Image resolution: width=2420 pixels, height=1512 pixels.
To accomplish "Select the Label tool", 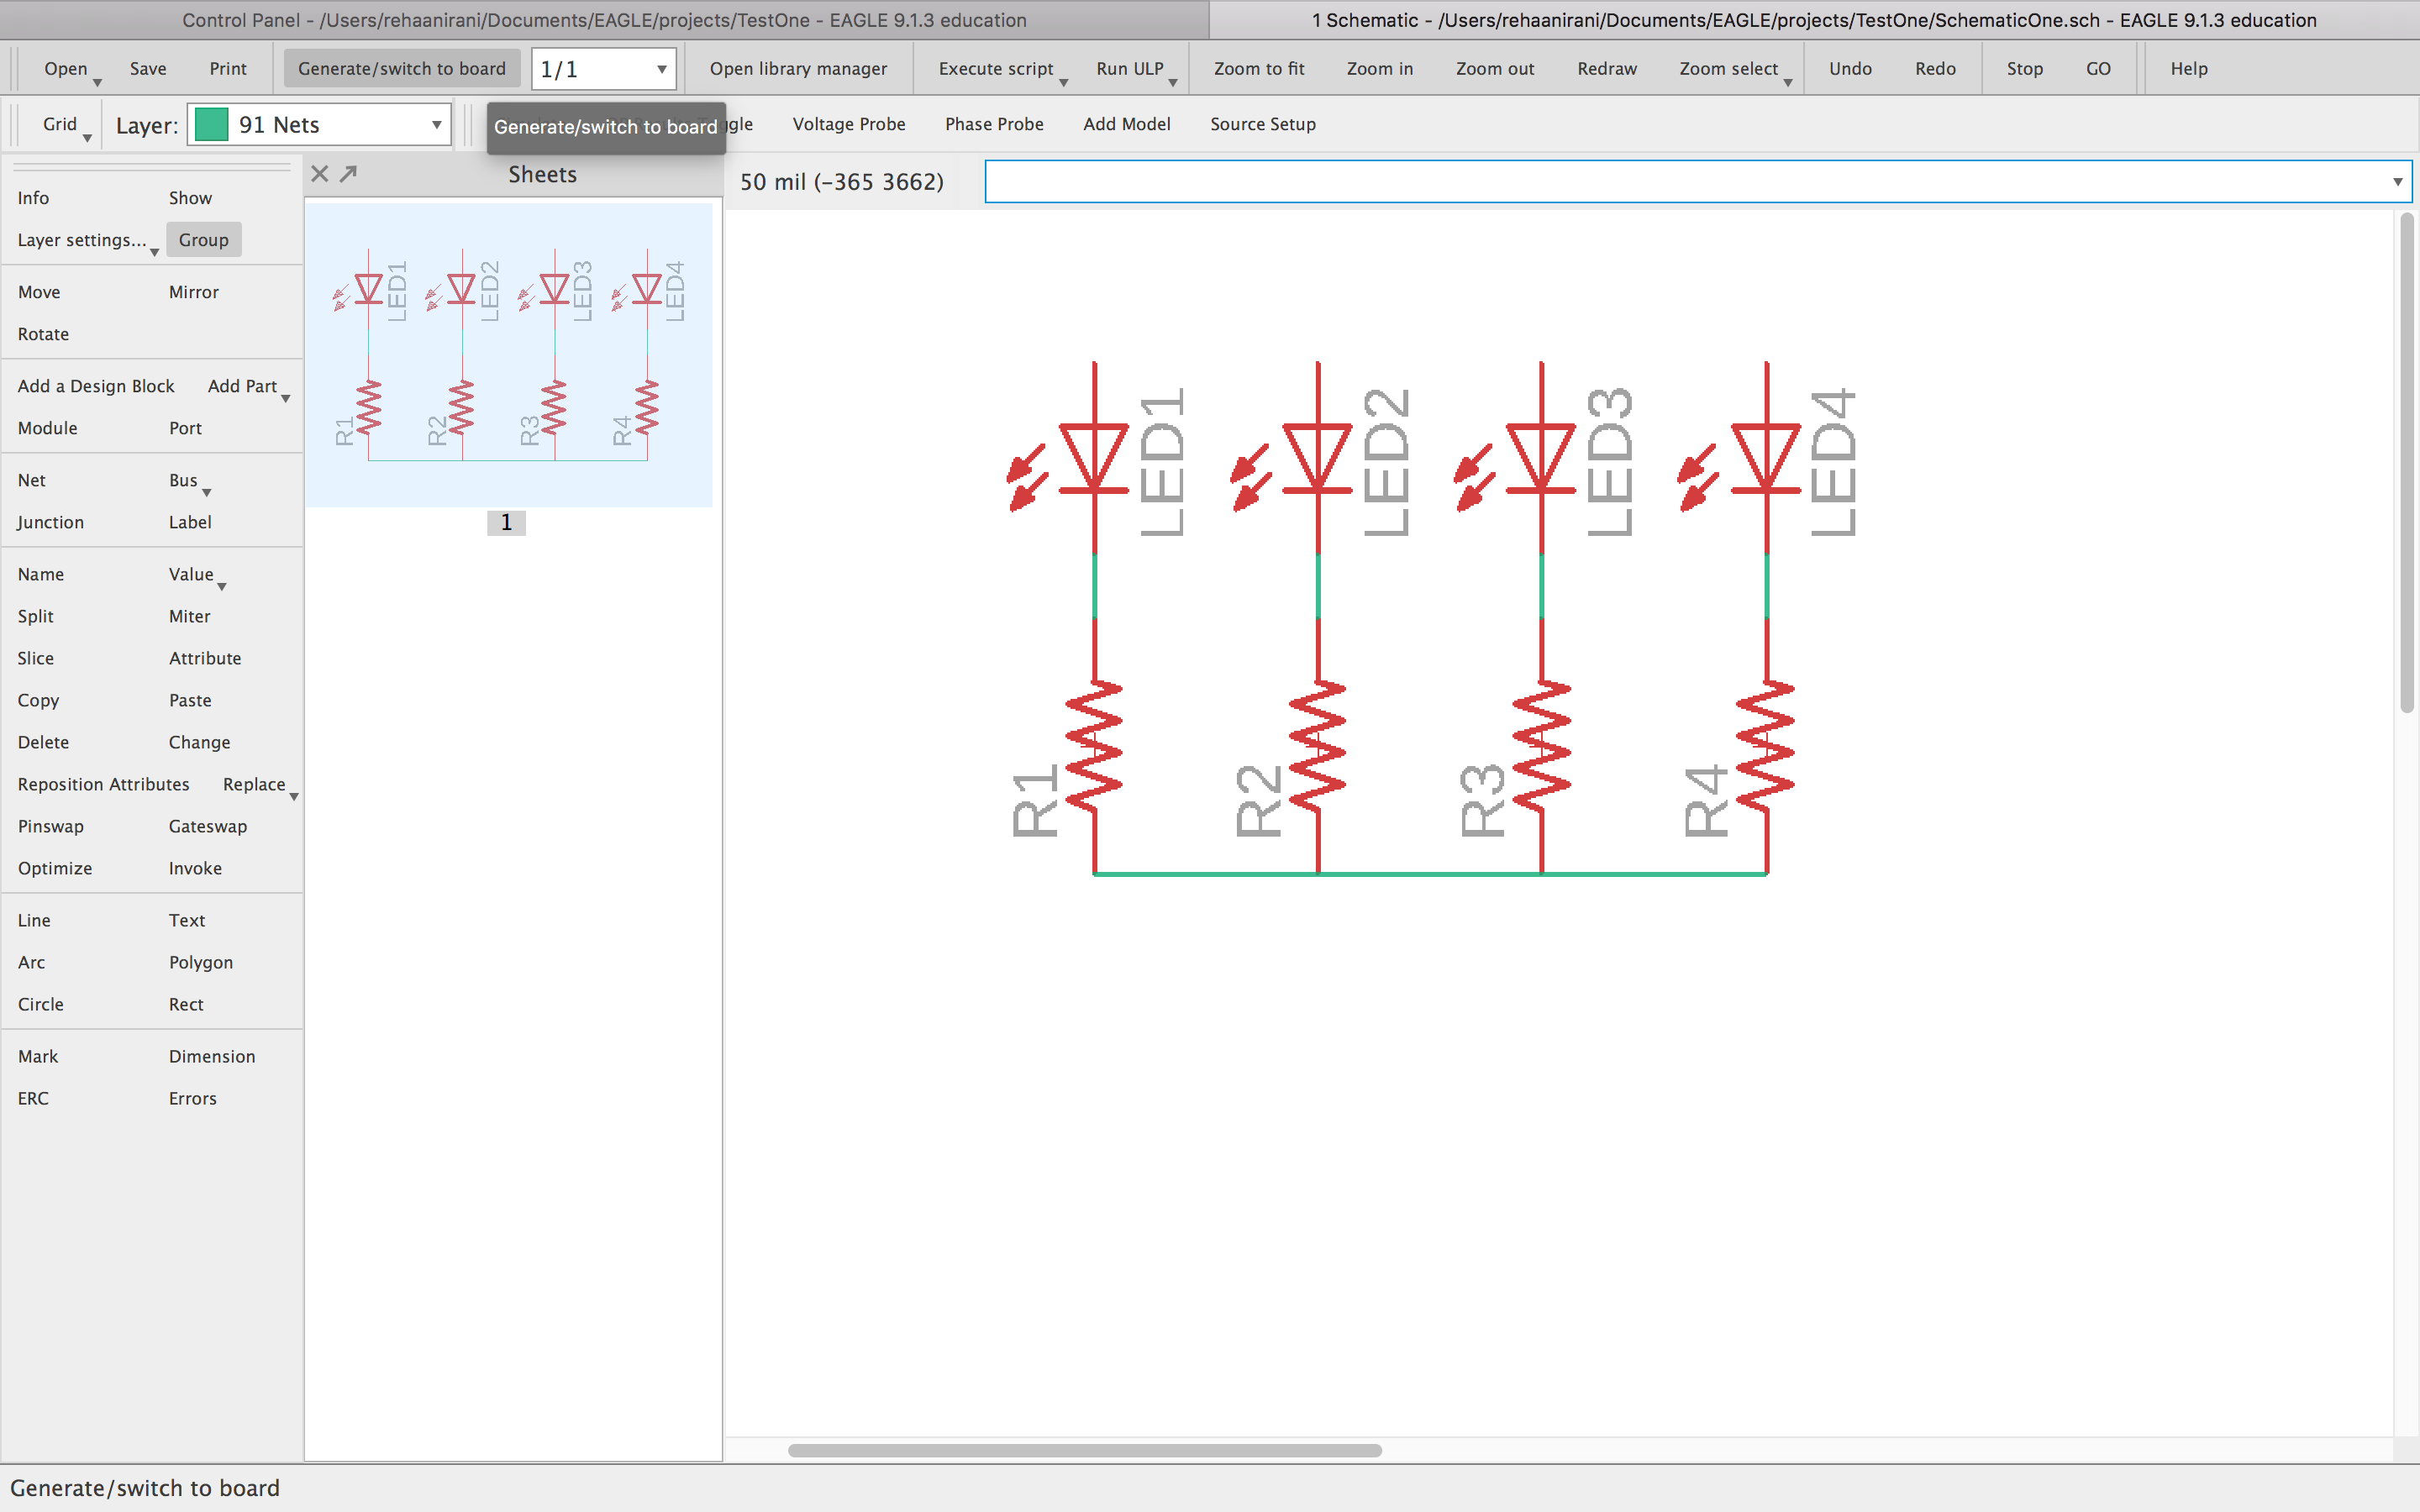I will click(x=190, y=522).
